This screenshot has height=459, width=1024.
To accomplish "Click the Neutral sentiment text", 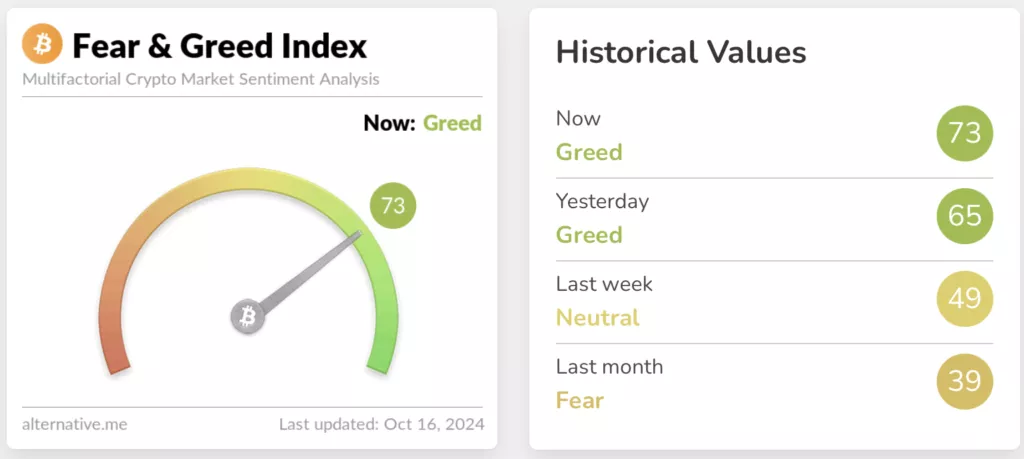I will point(597,318).
